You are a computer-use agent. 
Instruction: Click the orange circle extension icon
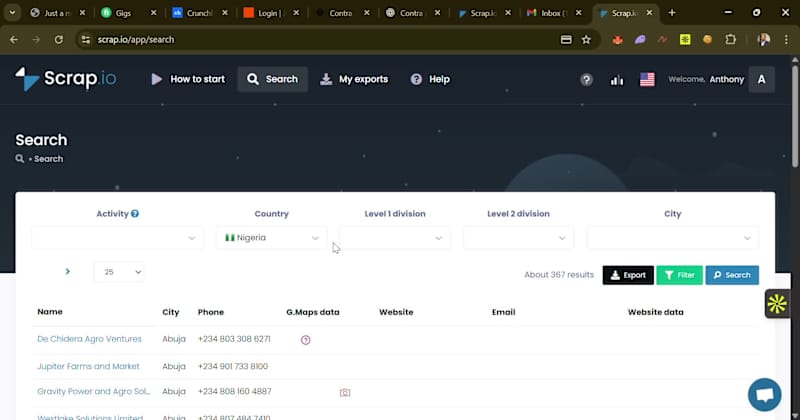tap(708, 40)
